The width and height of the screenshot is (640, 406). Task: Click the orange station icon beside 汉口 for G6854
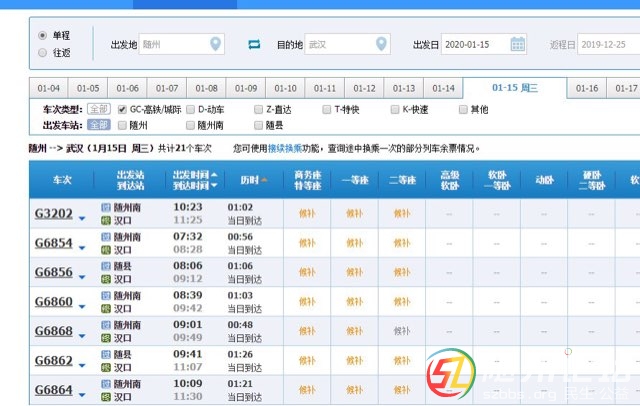click(x=105, y=249)
